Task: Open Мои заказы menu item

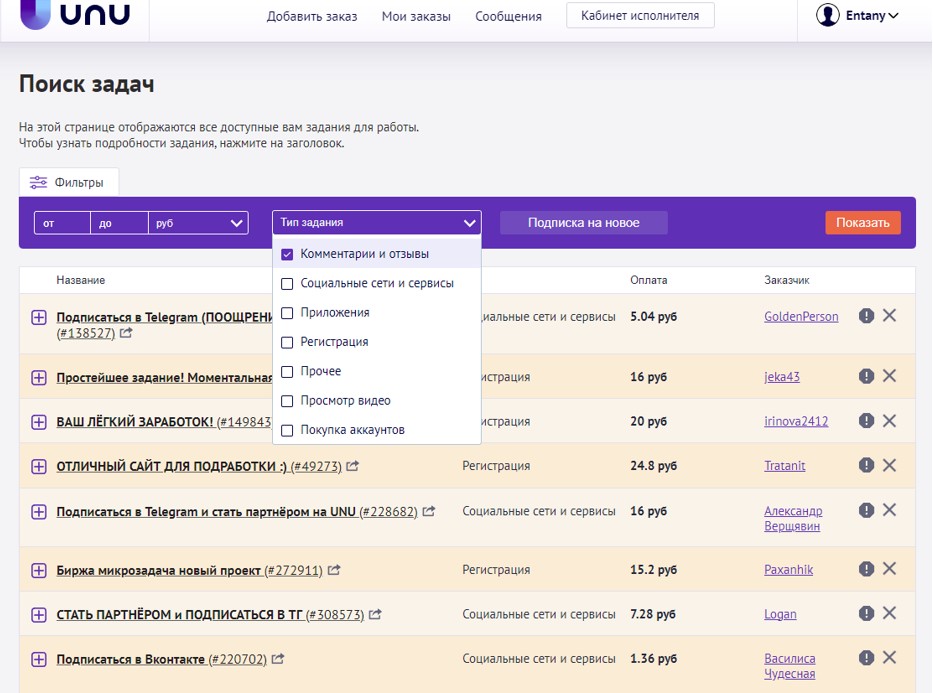Action: pos(416,17)
